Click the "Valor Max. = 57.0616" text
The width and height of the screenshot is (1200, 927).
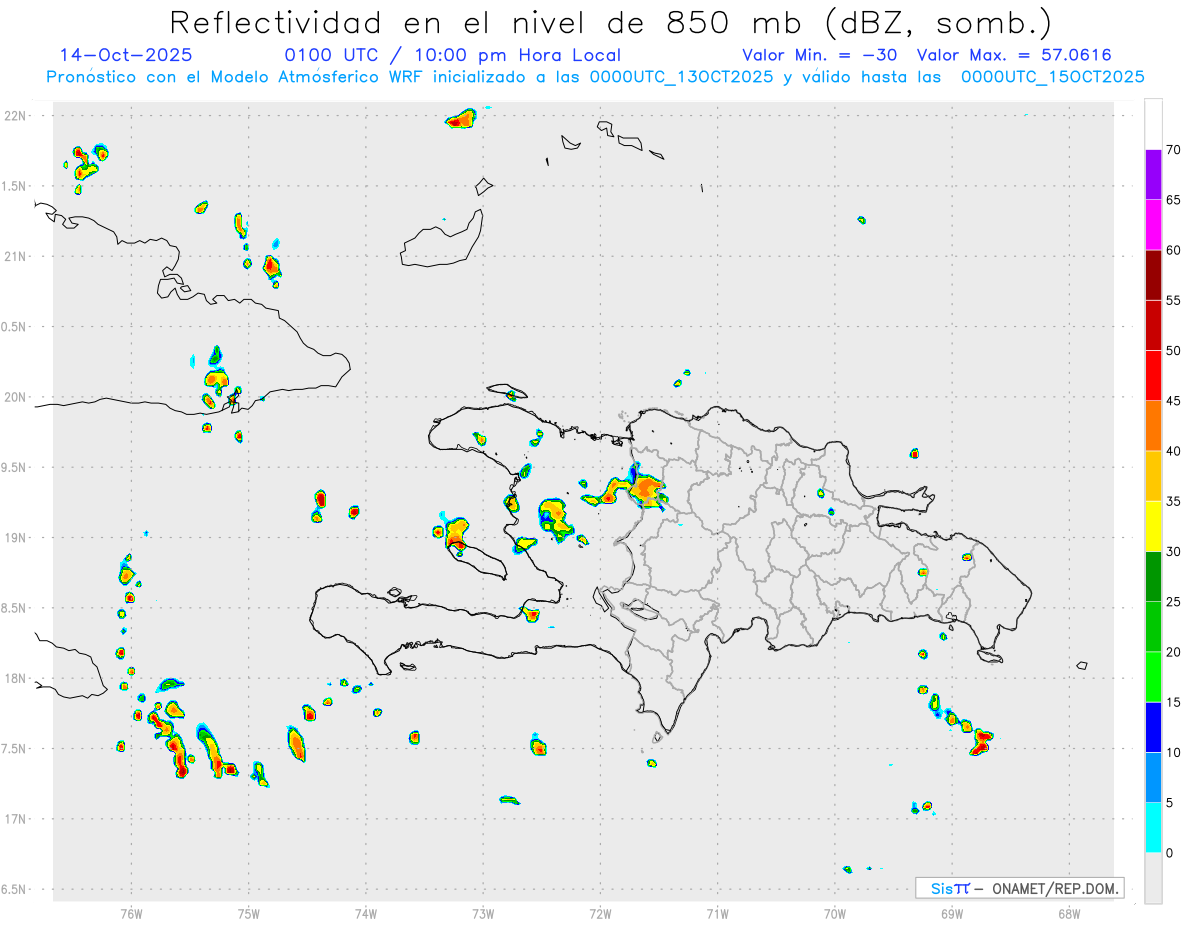1014,55
